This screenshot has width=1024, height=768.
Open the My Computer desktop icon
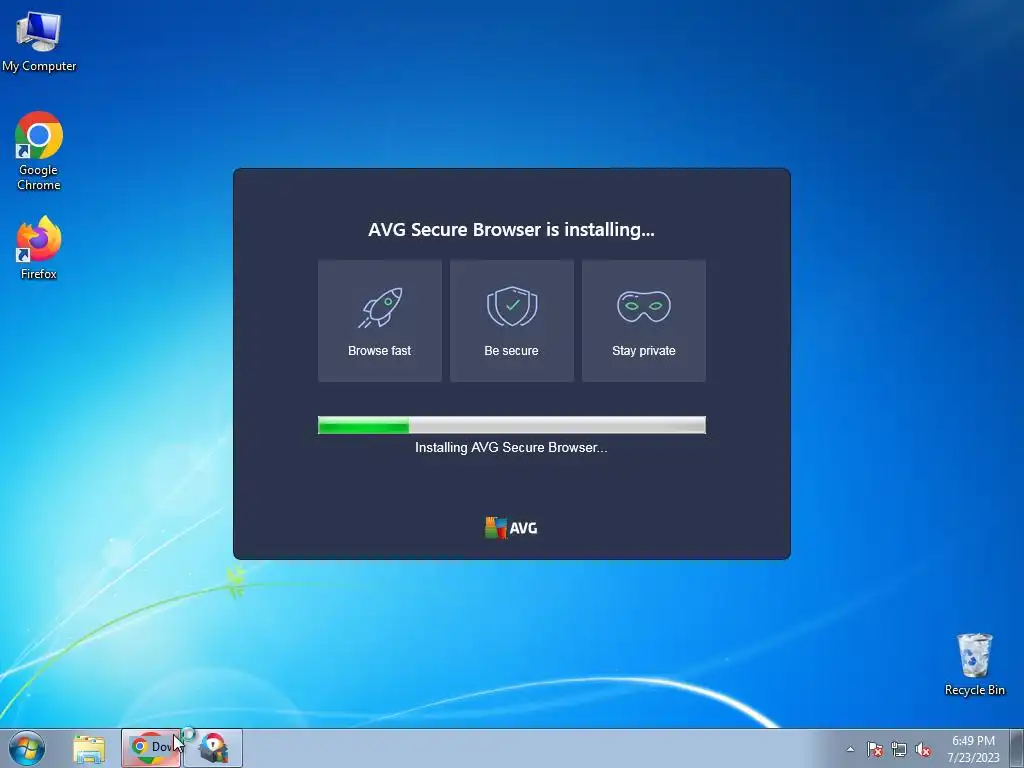coord(39,41)
